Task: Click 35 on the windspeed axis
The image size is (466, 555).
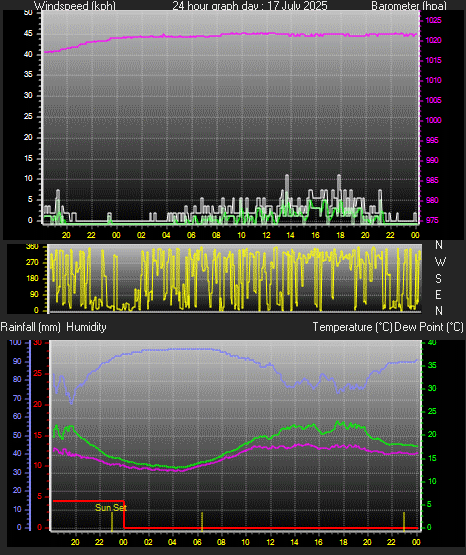Action: [x=28, y=74]
